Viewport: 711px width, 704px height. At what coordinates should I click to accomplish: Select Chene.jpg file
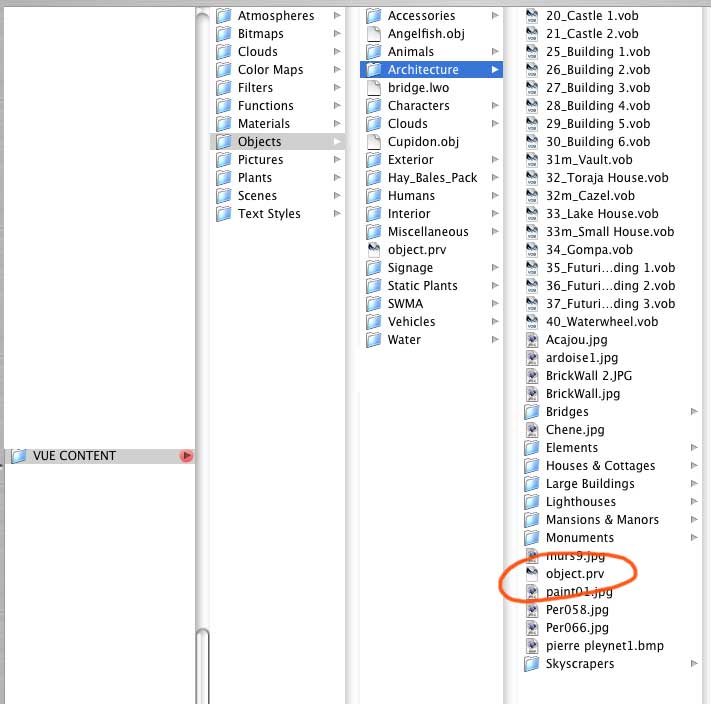[575, 430]
